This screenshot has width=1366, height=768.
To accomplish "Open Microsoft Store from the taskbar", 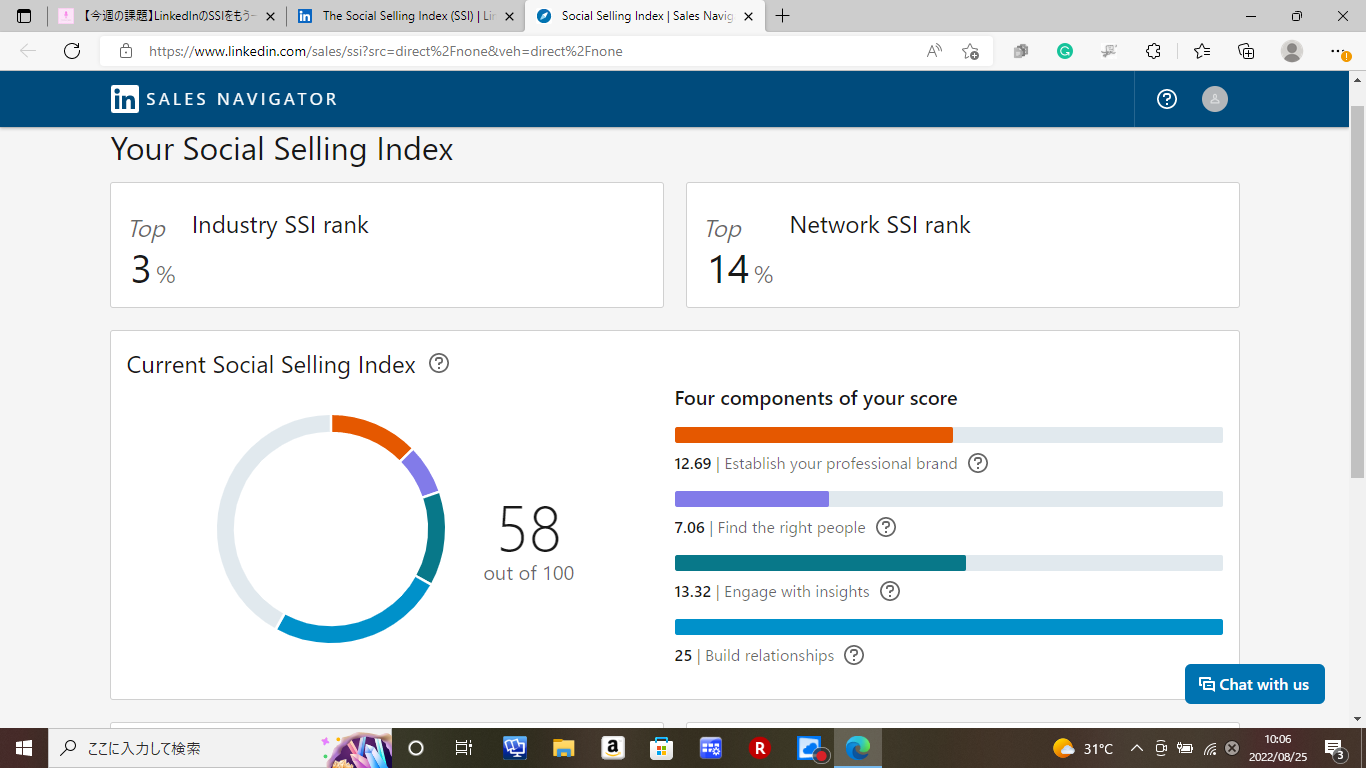I will tap(661, 748).
